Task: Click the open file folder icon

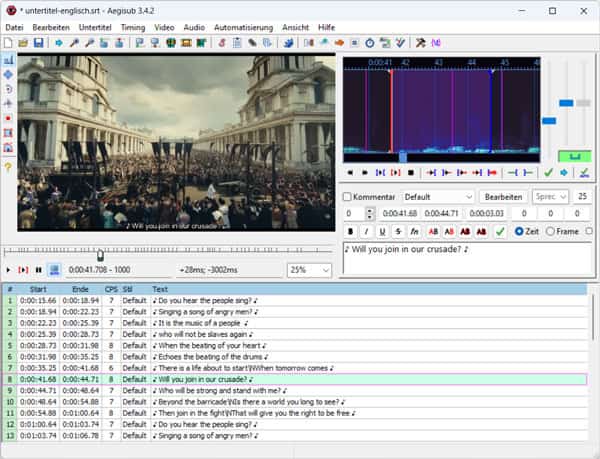Action: tap(23, 43)
